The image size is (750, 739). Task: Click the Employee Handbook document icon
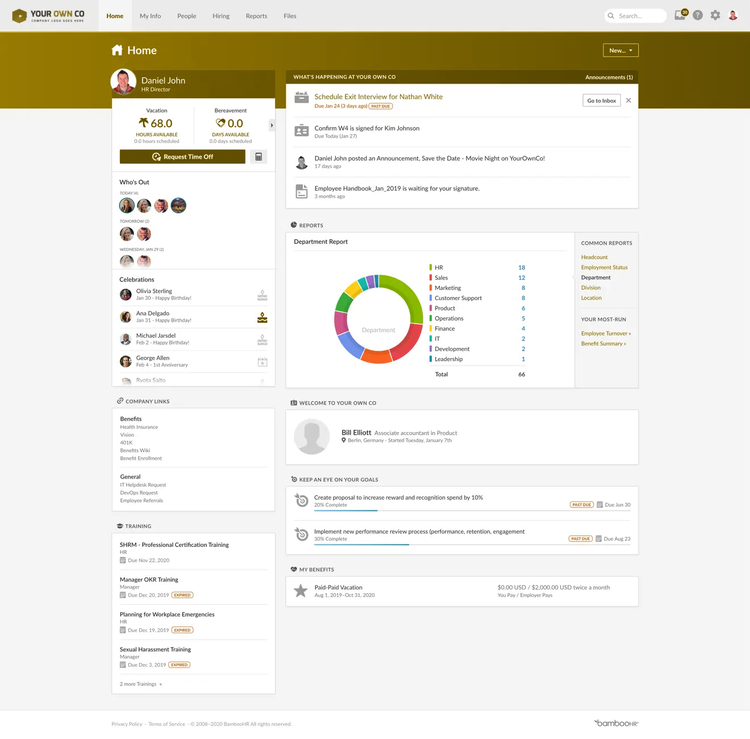301,191
